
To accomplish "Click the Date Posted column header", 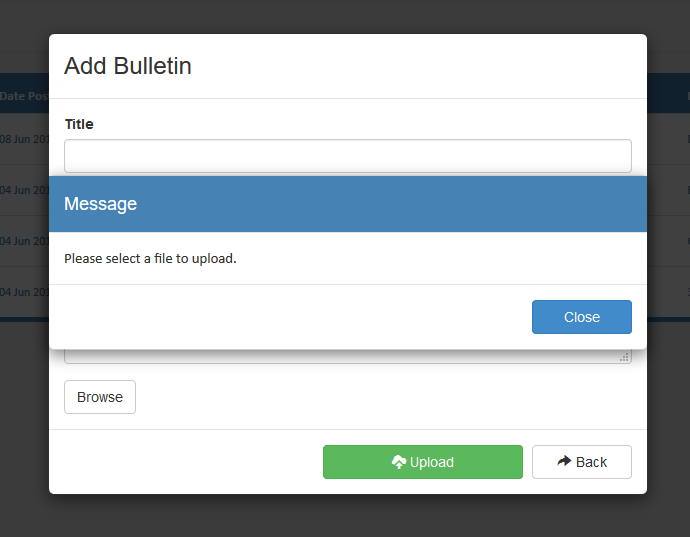I will (x=24, y=96).
